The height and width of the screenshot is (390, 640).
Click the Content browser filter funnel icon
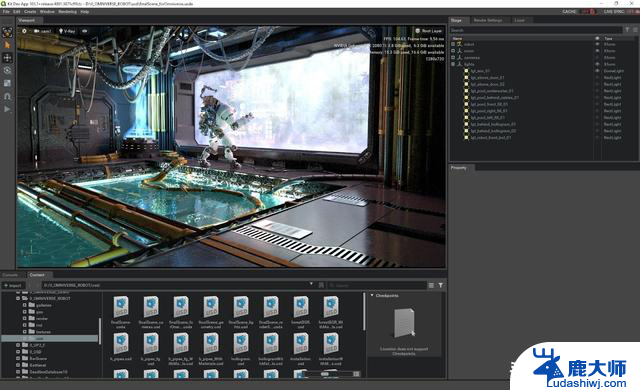(441, 286)
